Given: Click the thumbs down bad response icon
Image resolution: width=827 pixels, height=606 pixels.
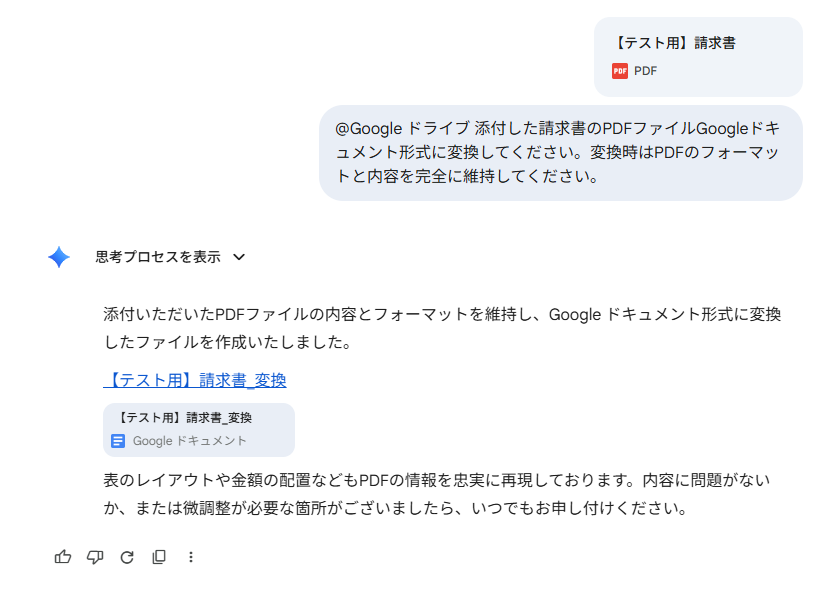Looking at the screenshot, I should tap(95, 557).
